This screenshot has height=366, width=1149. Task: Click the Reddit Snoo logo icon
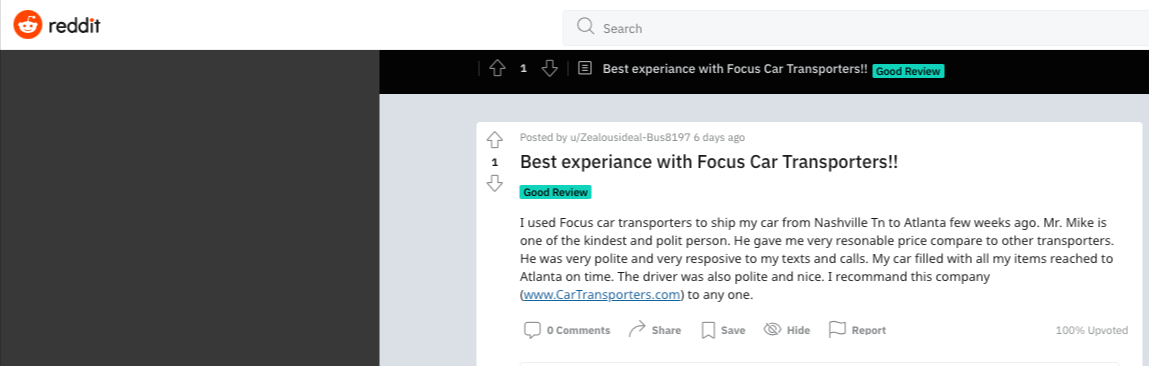pos(29,26)
